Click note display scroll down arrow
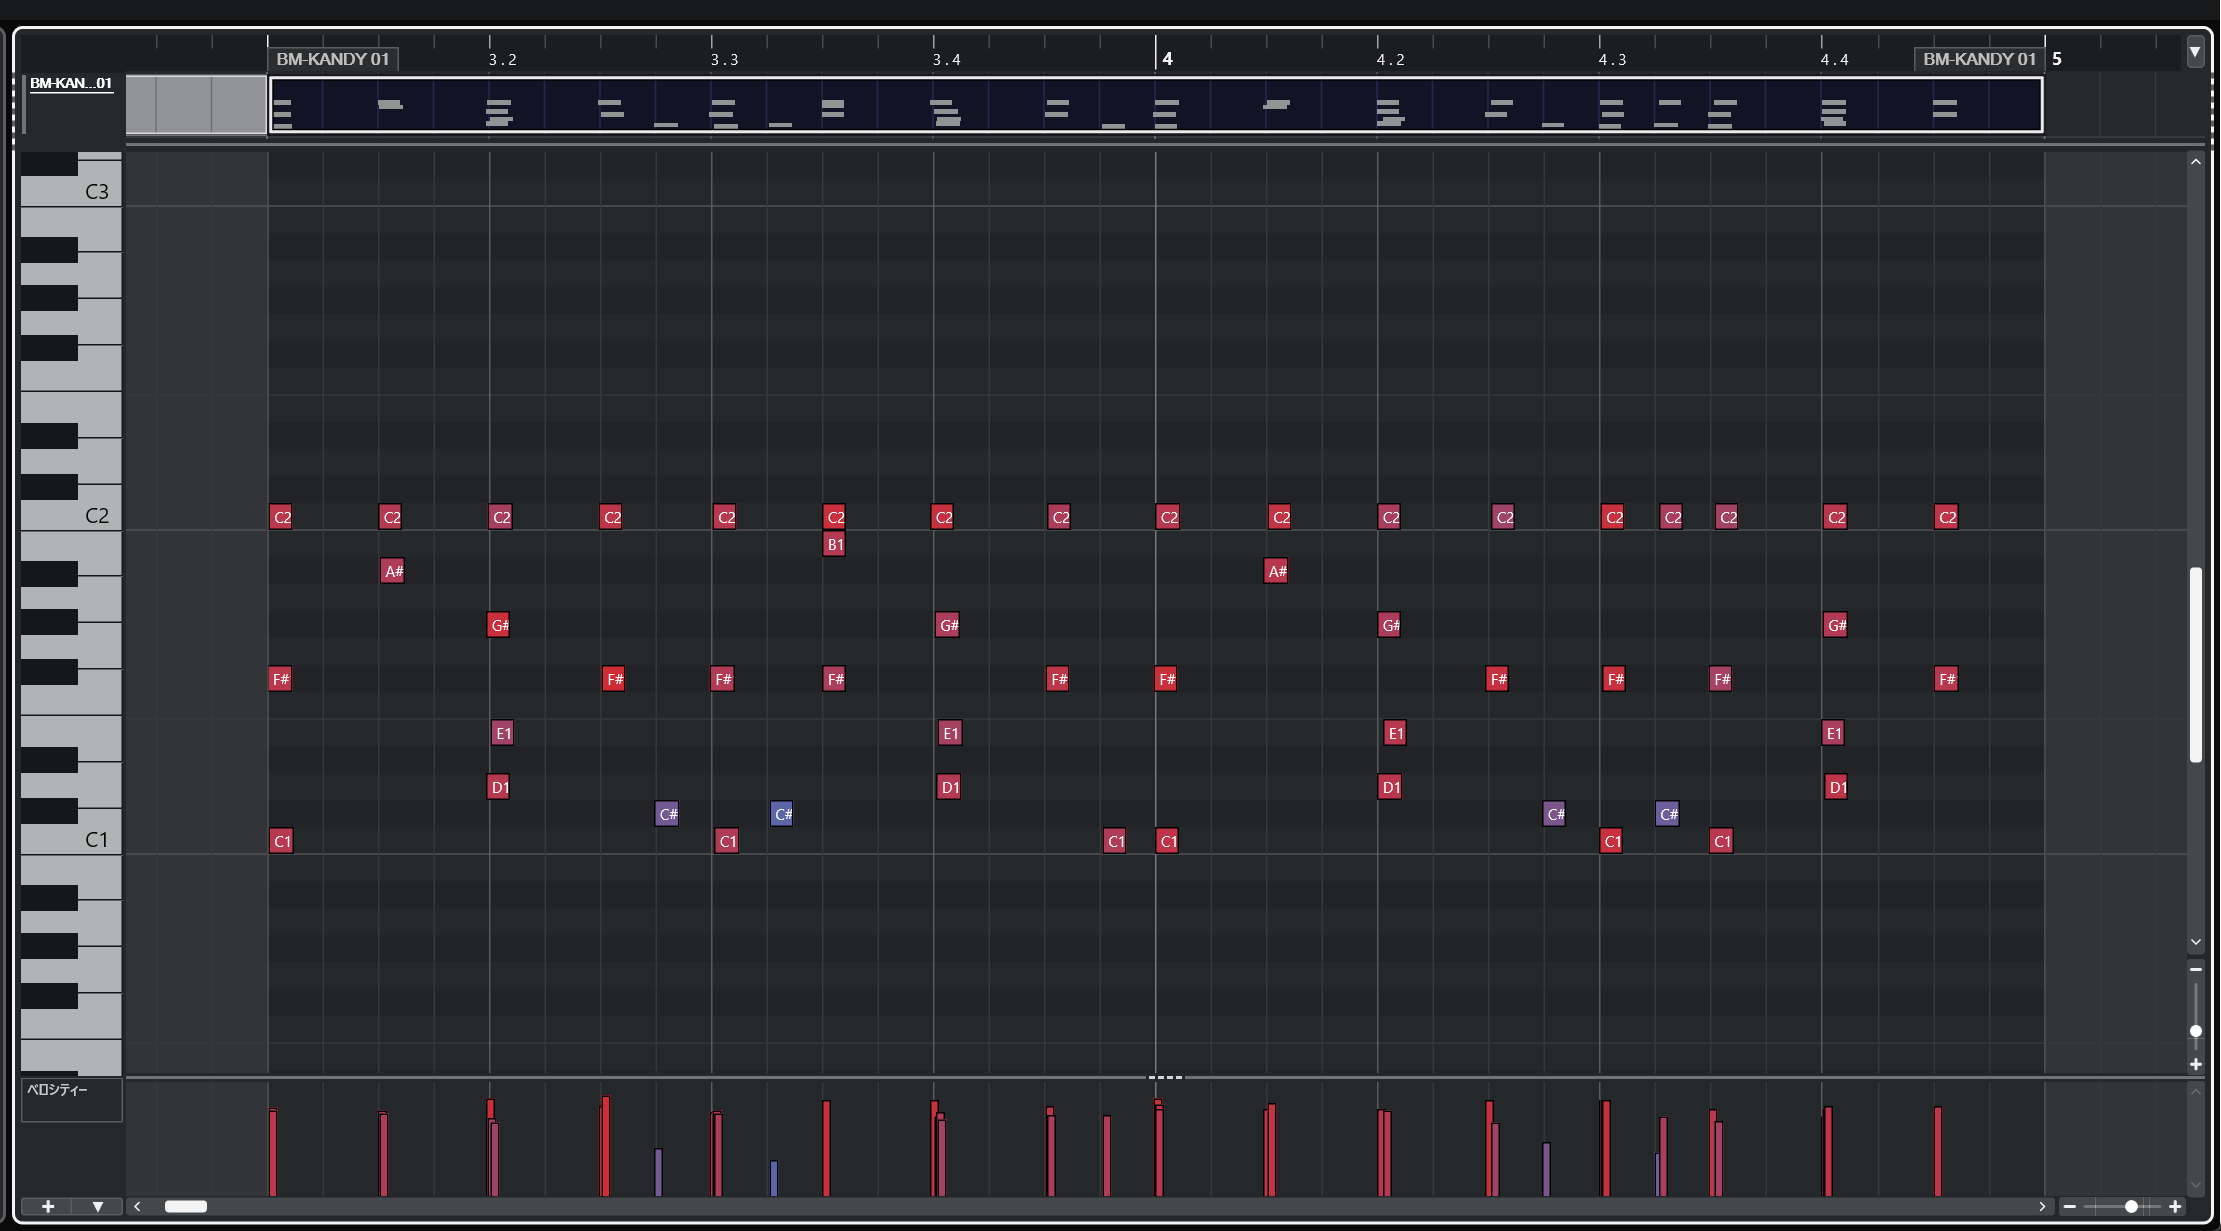The height and width of the screenshot is (1231, 2221). click(x=2196, y=942)
